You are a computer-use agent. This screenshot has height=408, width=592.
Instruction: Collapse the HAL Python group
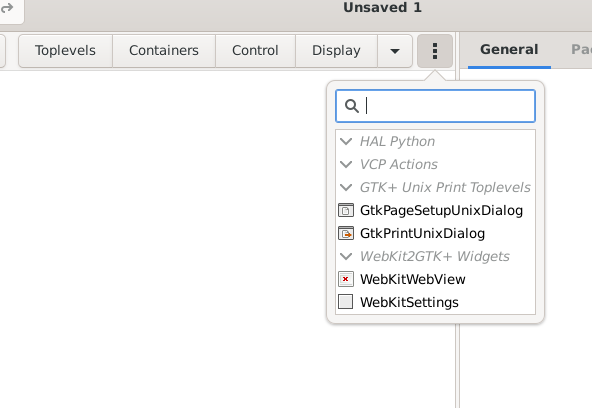346,142
